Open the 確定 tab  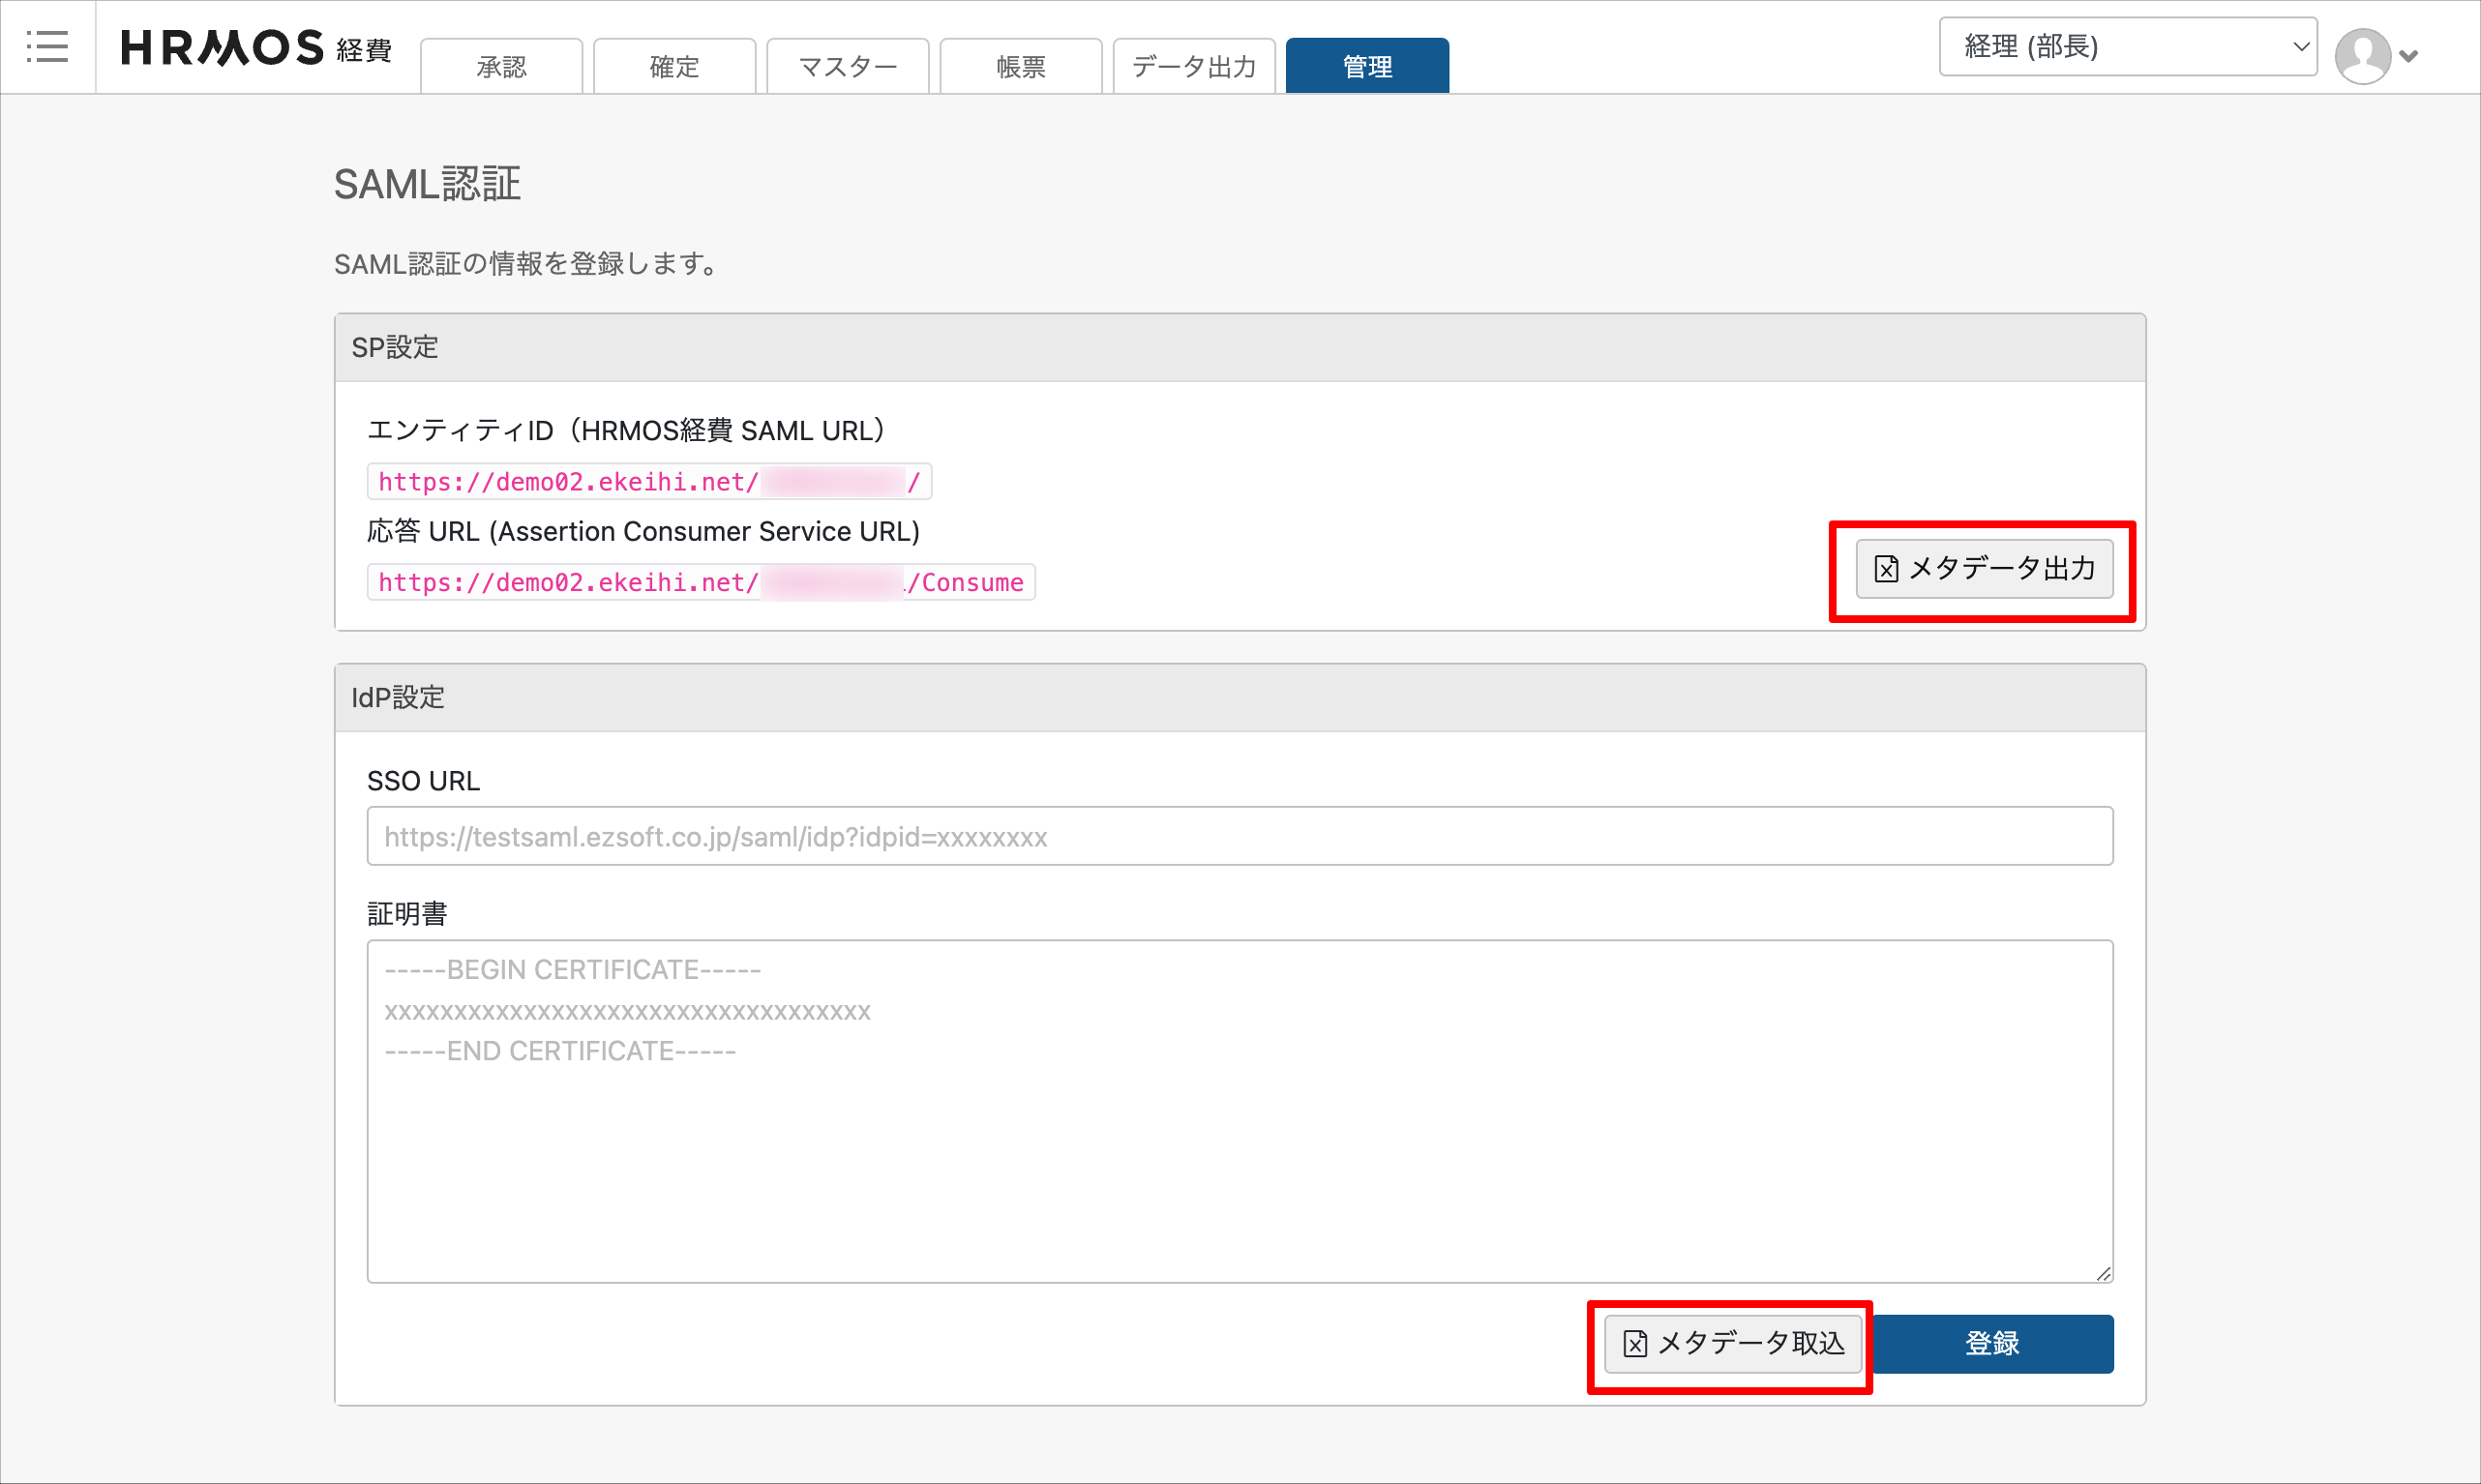tap(674, 67)
